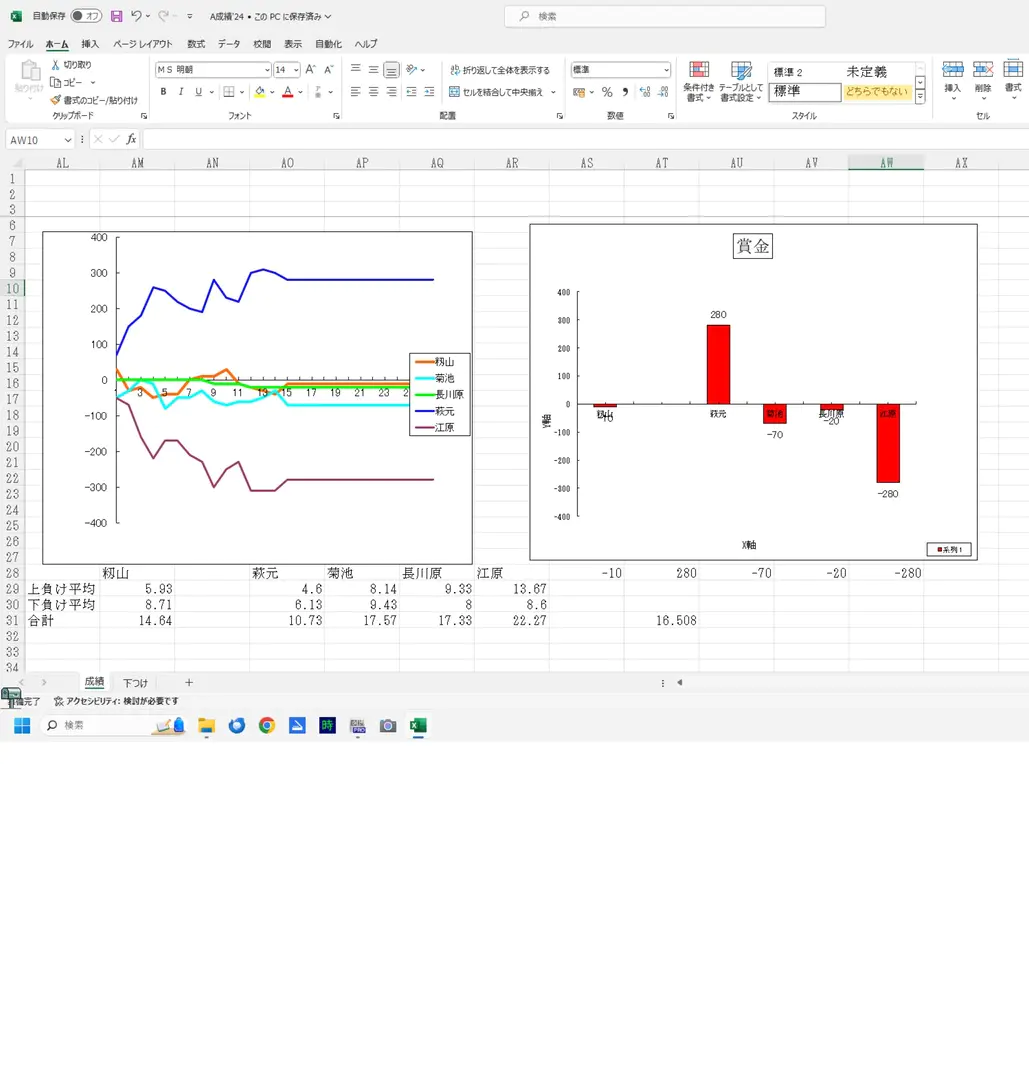Click the Decrease Font Size icon

(329, 70)
